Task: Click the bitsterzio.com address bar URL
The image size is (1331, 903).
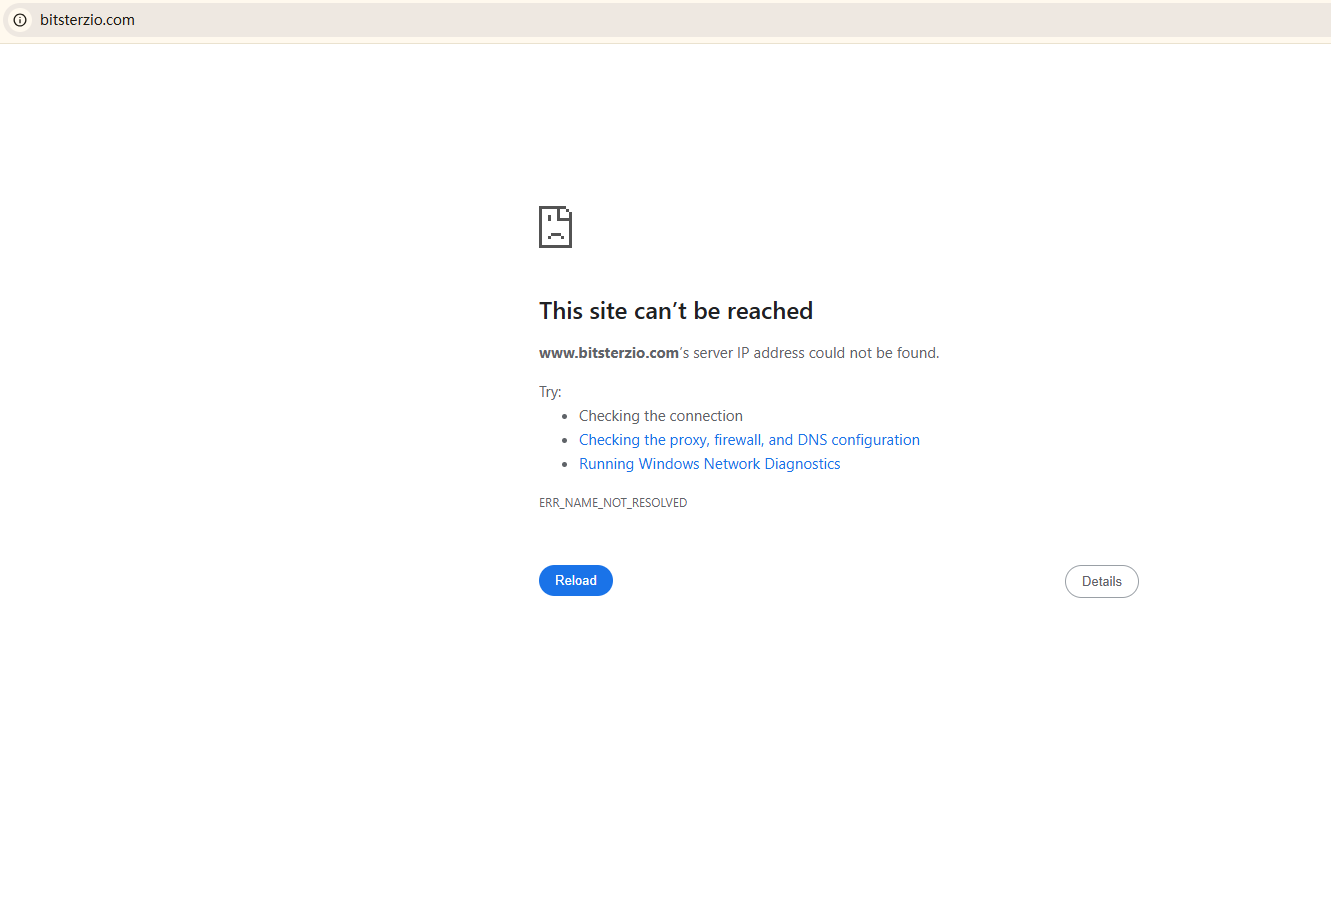Action: [x=87, y=20]
